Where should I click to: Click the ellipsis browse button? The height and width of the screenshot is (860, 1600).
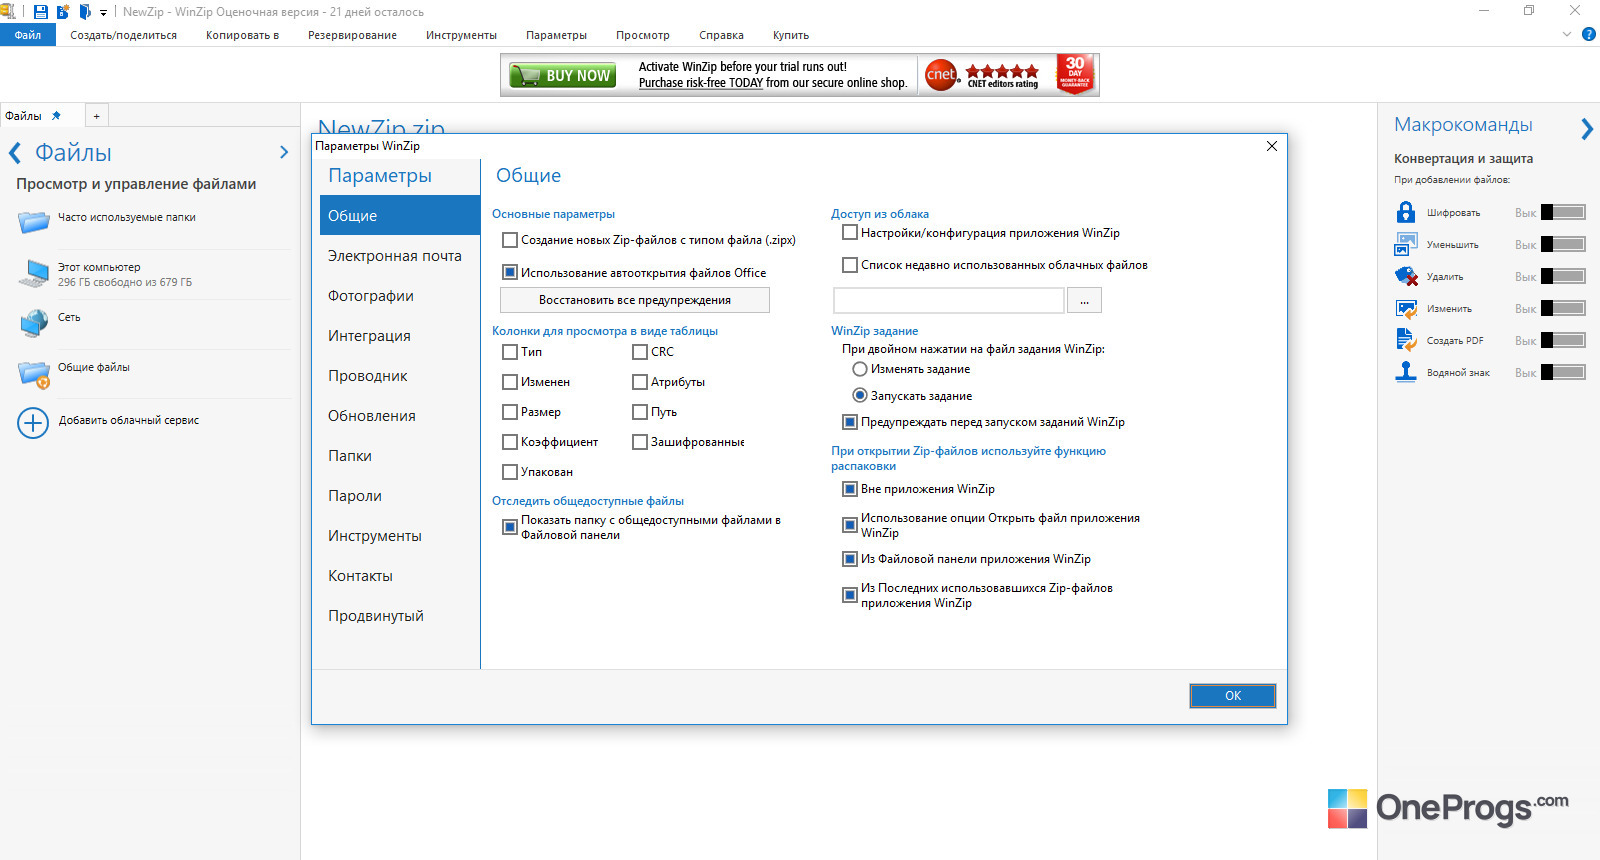(x=1084, y=300)
